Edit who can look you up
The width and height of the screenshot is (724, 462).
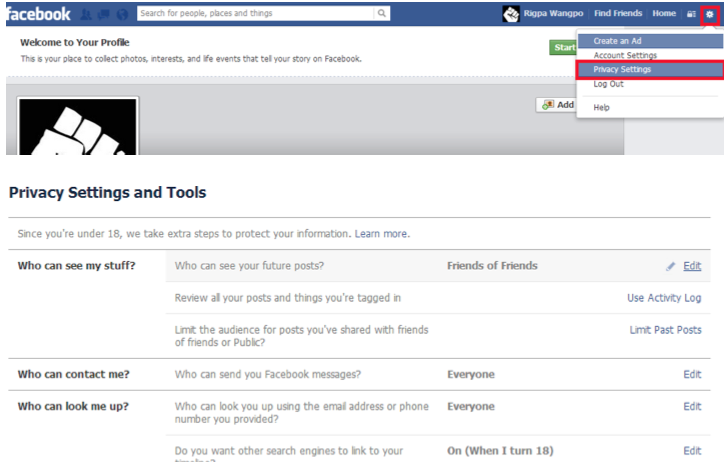692,407
